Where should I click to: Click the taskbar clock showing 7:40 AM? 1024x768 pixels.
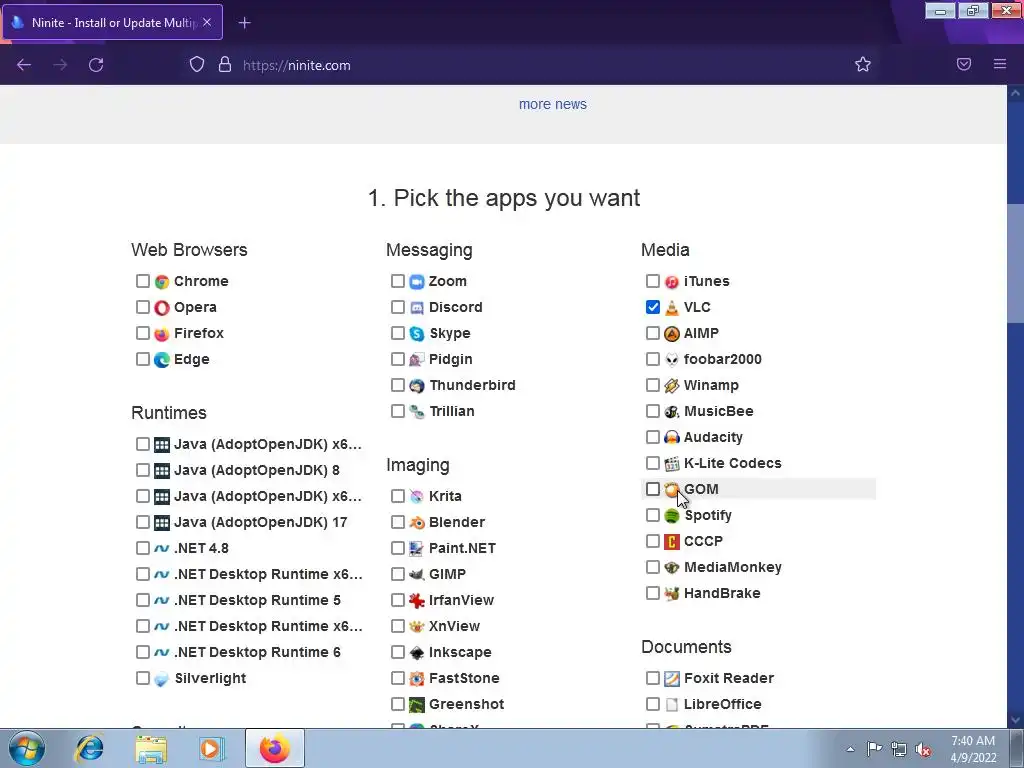coord(973,749)
